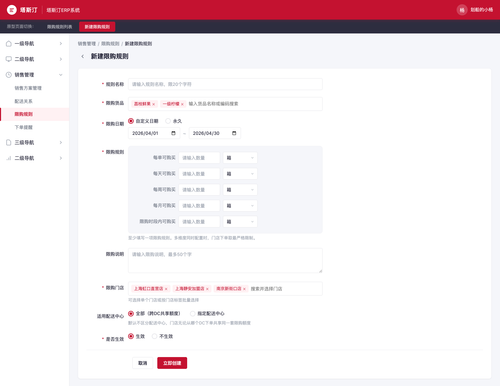The width and height of the screenshot is (500, 386).
Task: Open calendar picker for start date 2026/04/01
Action: click(x=173, y=133)
